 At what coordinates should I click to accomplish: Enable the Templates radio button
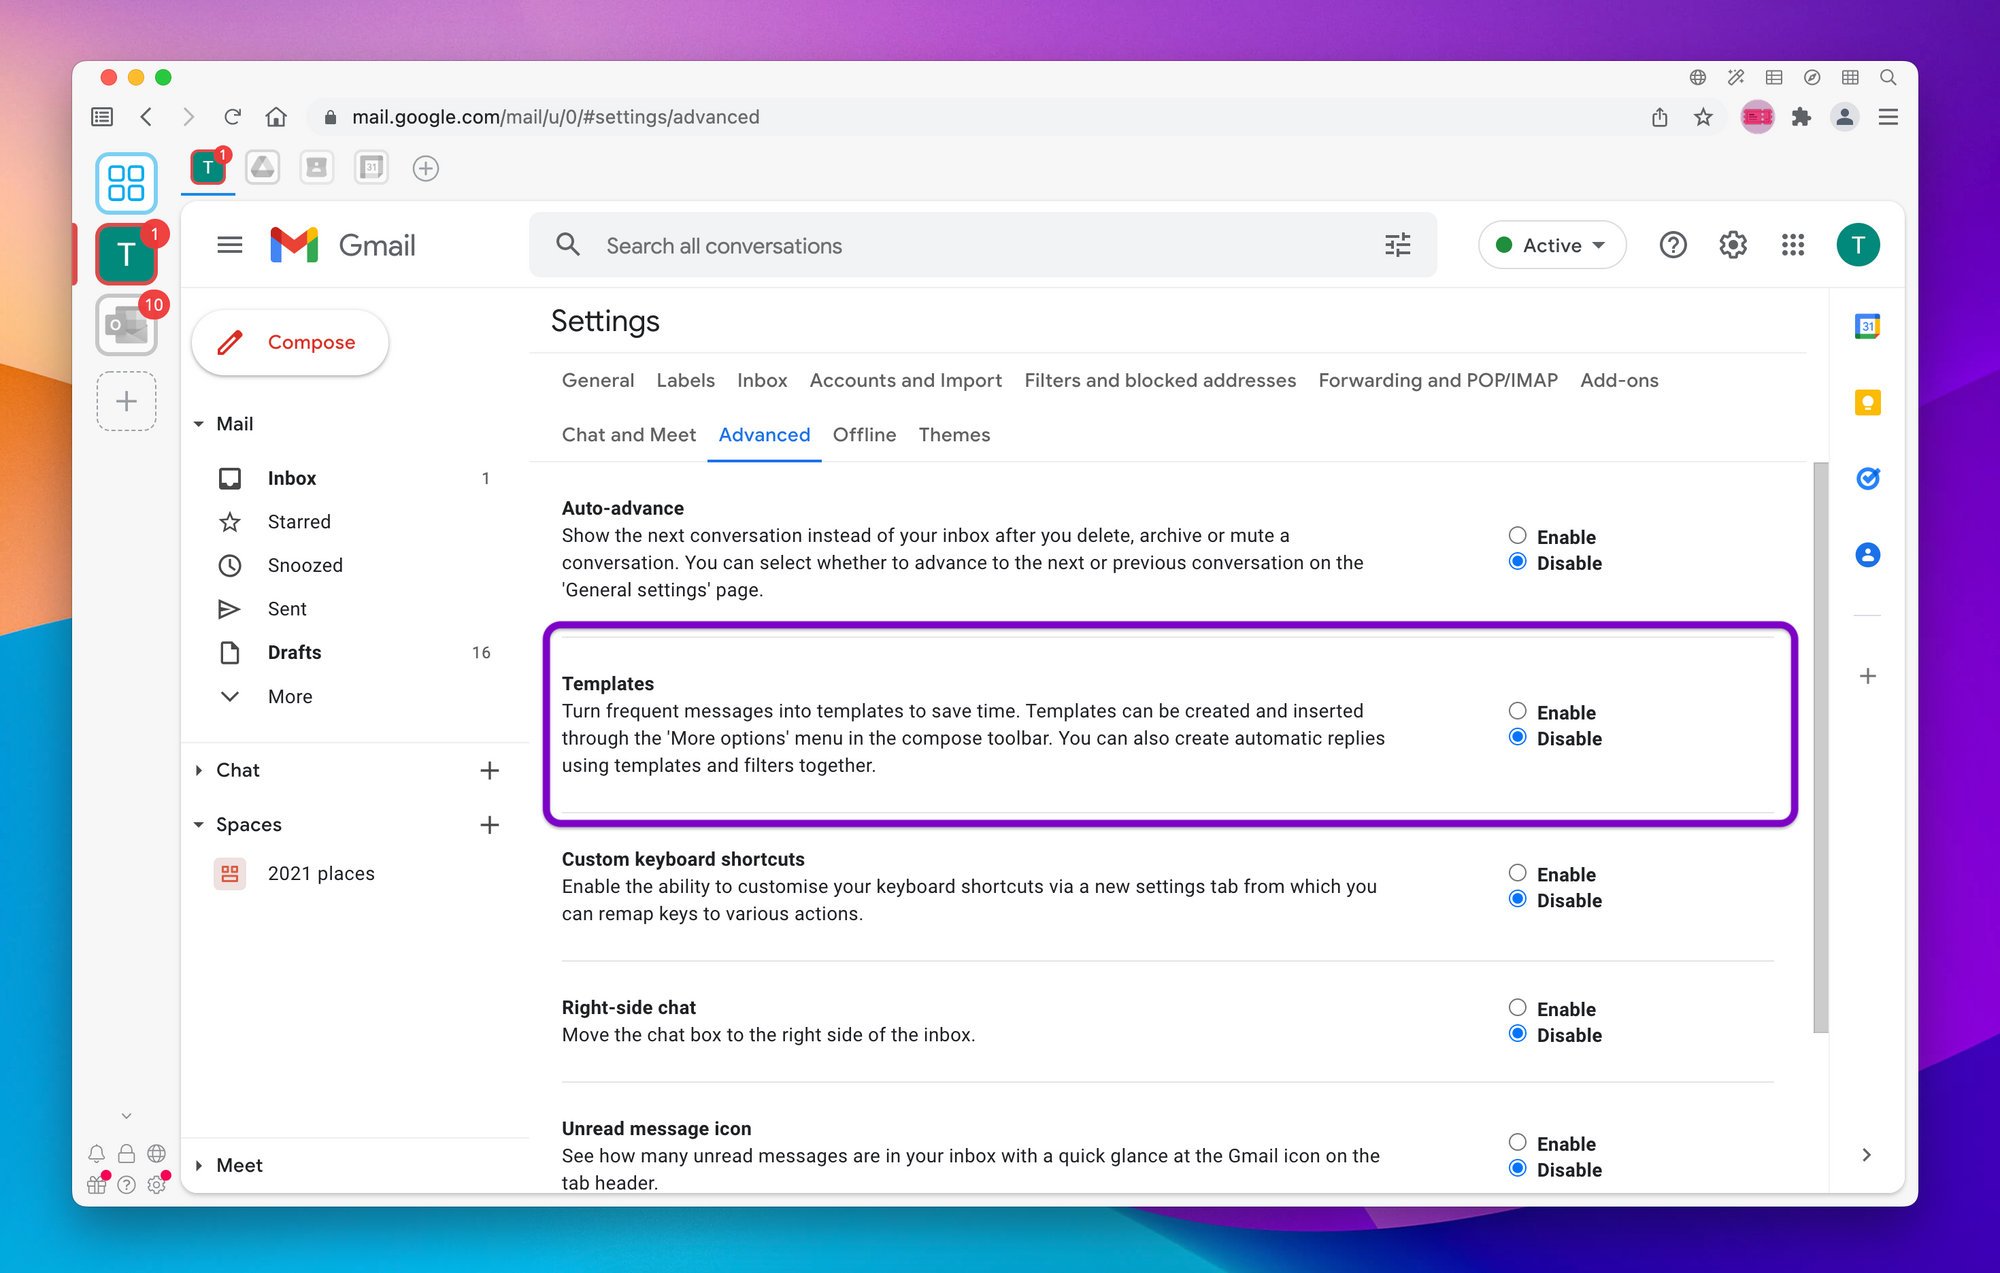click(x=1516, y=712)
